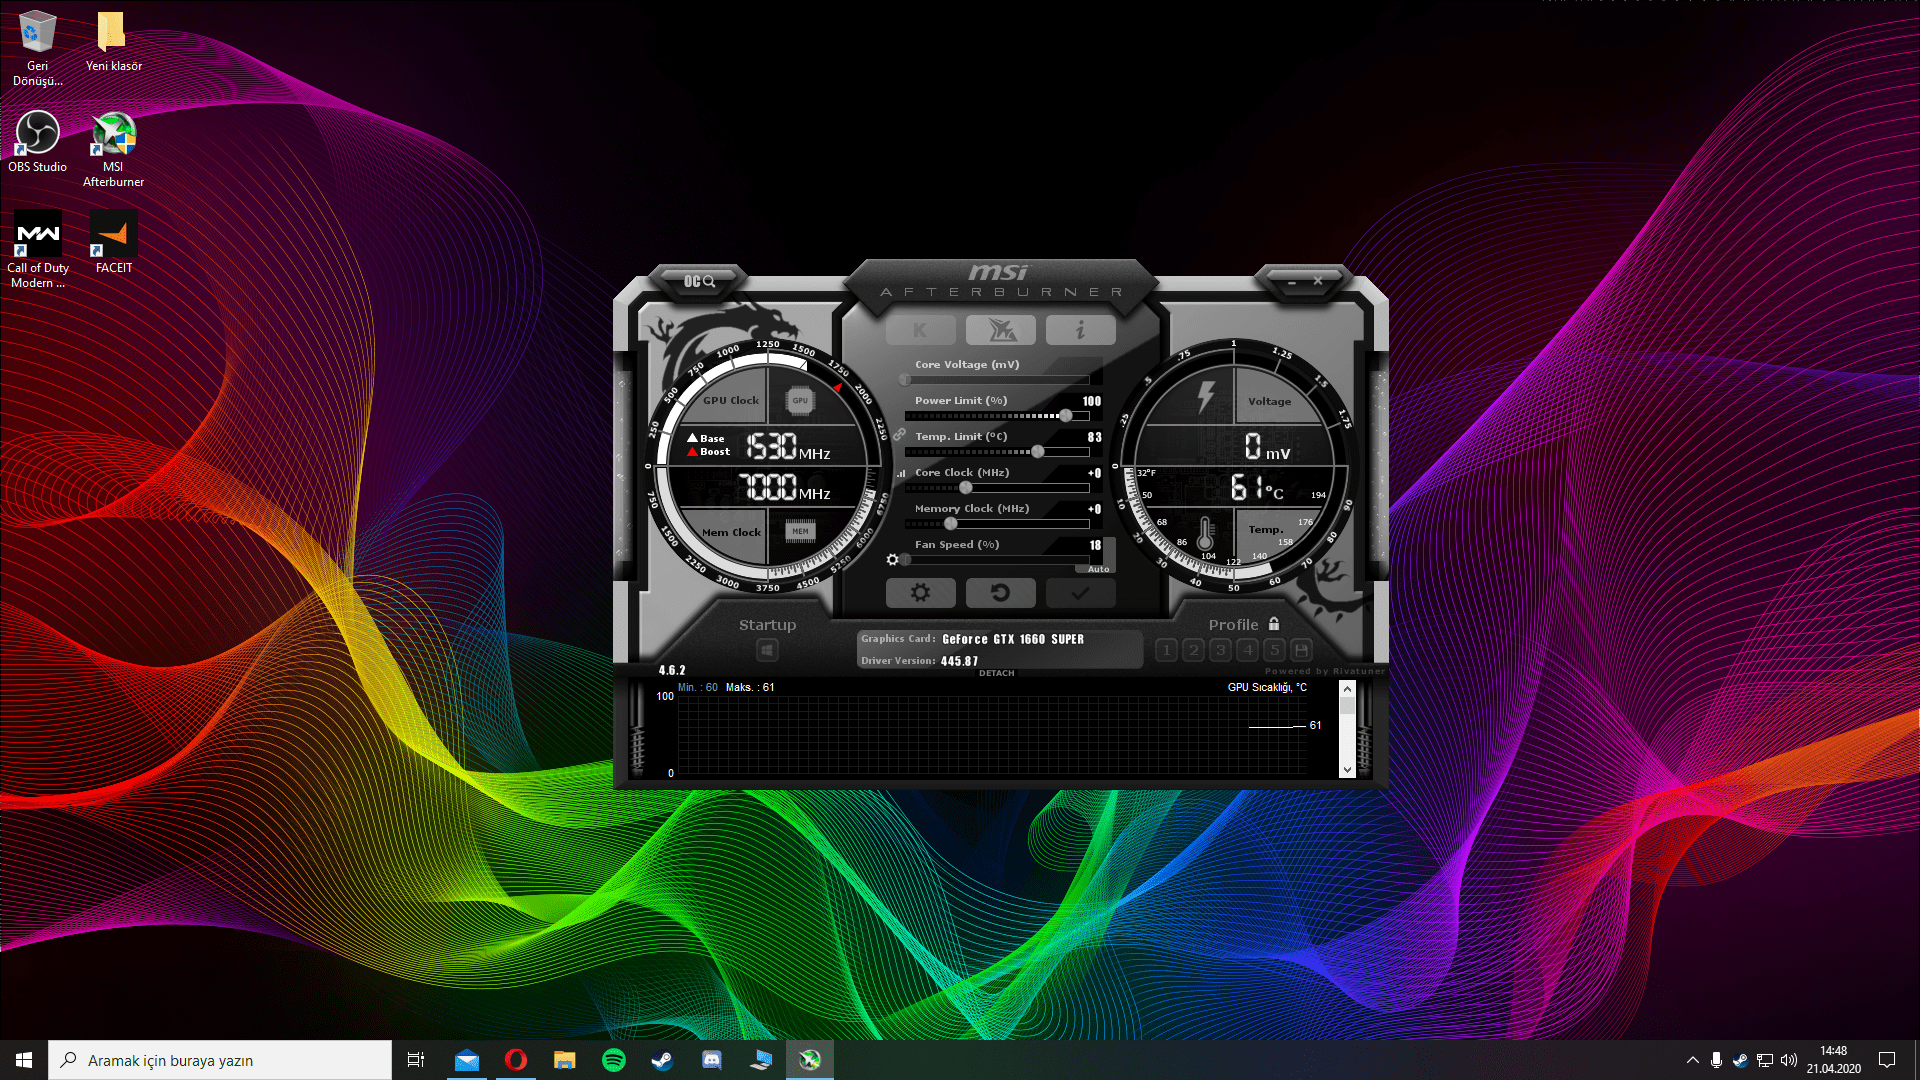The height and width of the screenshot is (1080, 1920).
Task: Apply settings with checkmark button
Action: pyautogui.click(x=1080, y=593)
